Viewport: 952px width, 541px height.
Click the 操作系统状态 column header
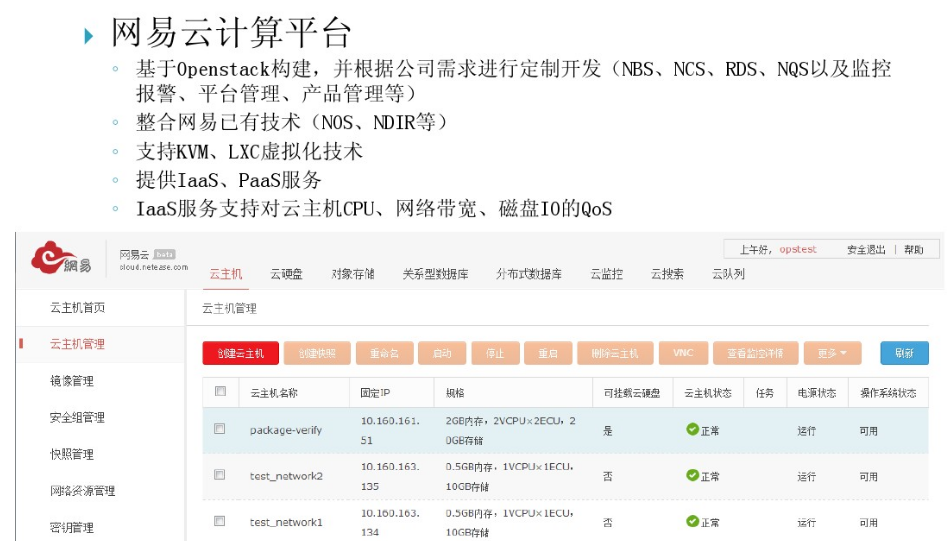(888, 393)
